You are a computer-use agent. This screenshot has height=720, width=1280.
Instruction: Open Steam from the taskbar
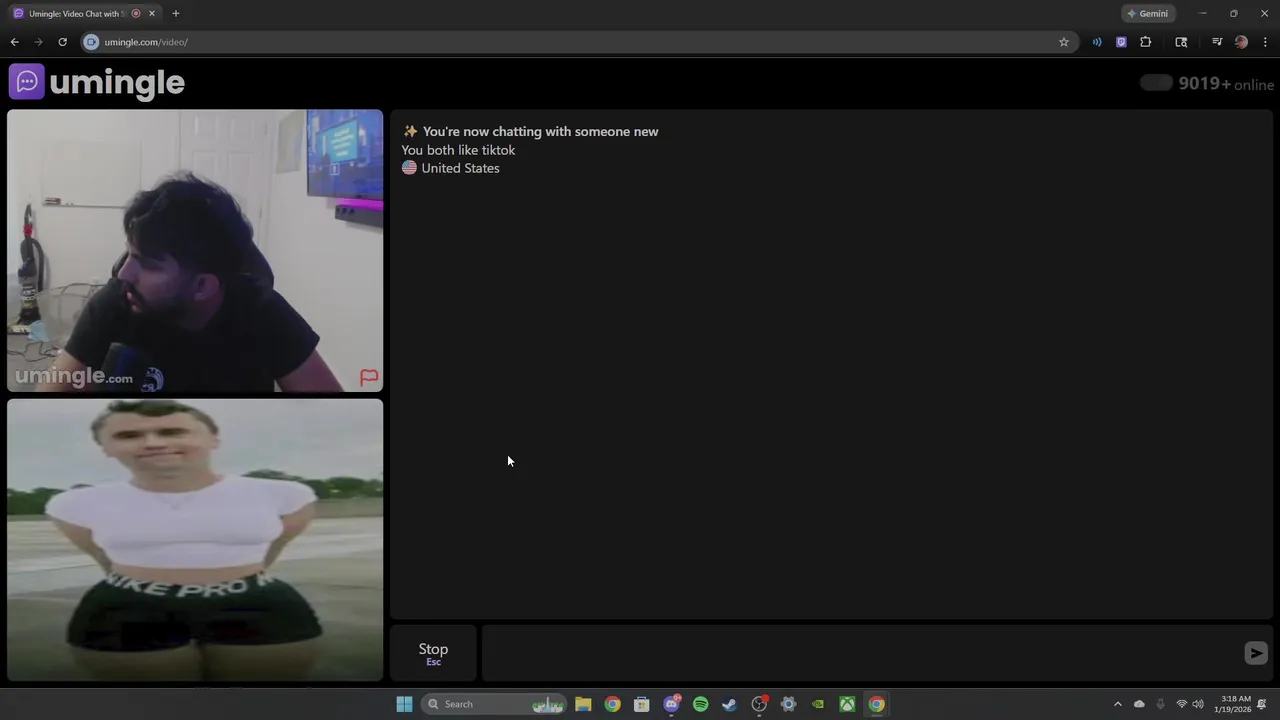tap(729, 704)
